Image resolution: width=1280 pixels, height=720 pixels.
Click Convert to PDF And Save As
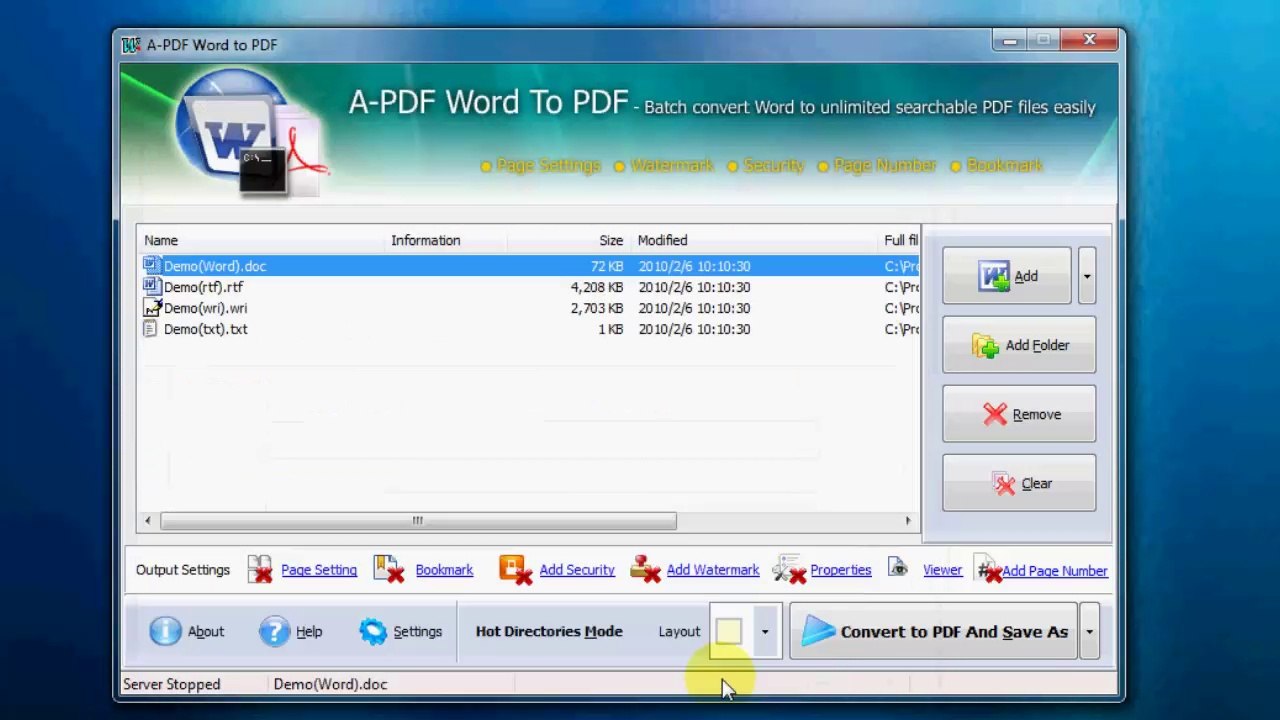(934, 632)
